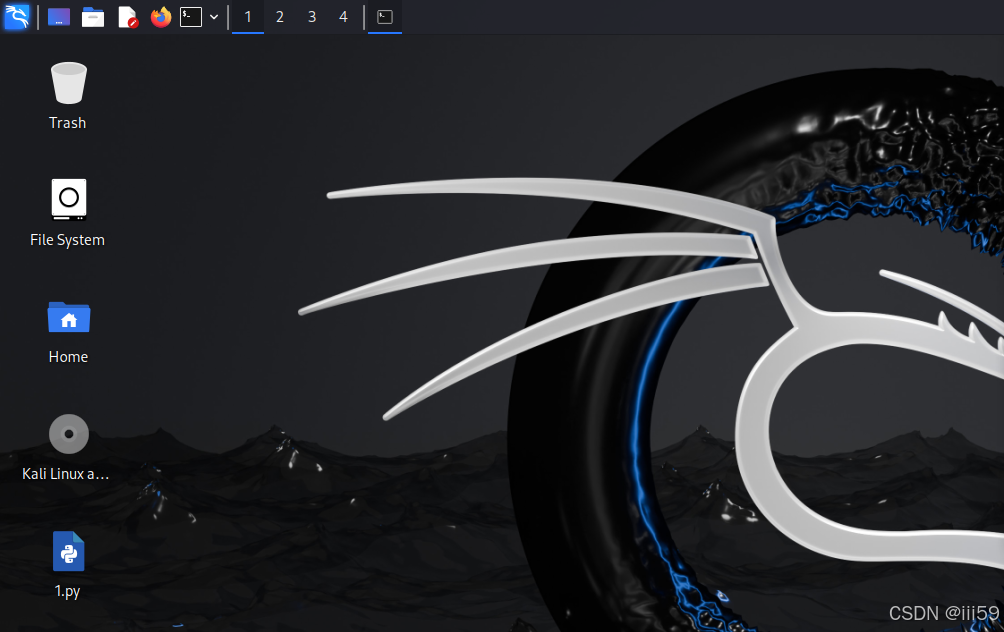Open the Kali dragon applications menu
This screenshot has width=1004, height=632.
[x=17, y=17]
